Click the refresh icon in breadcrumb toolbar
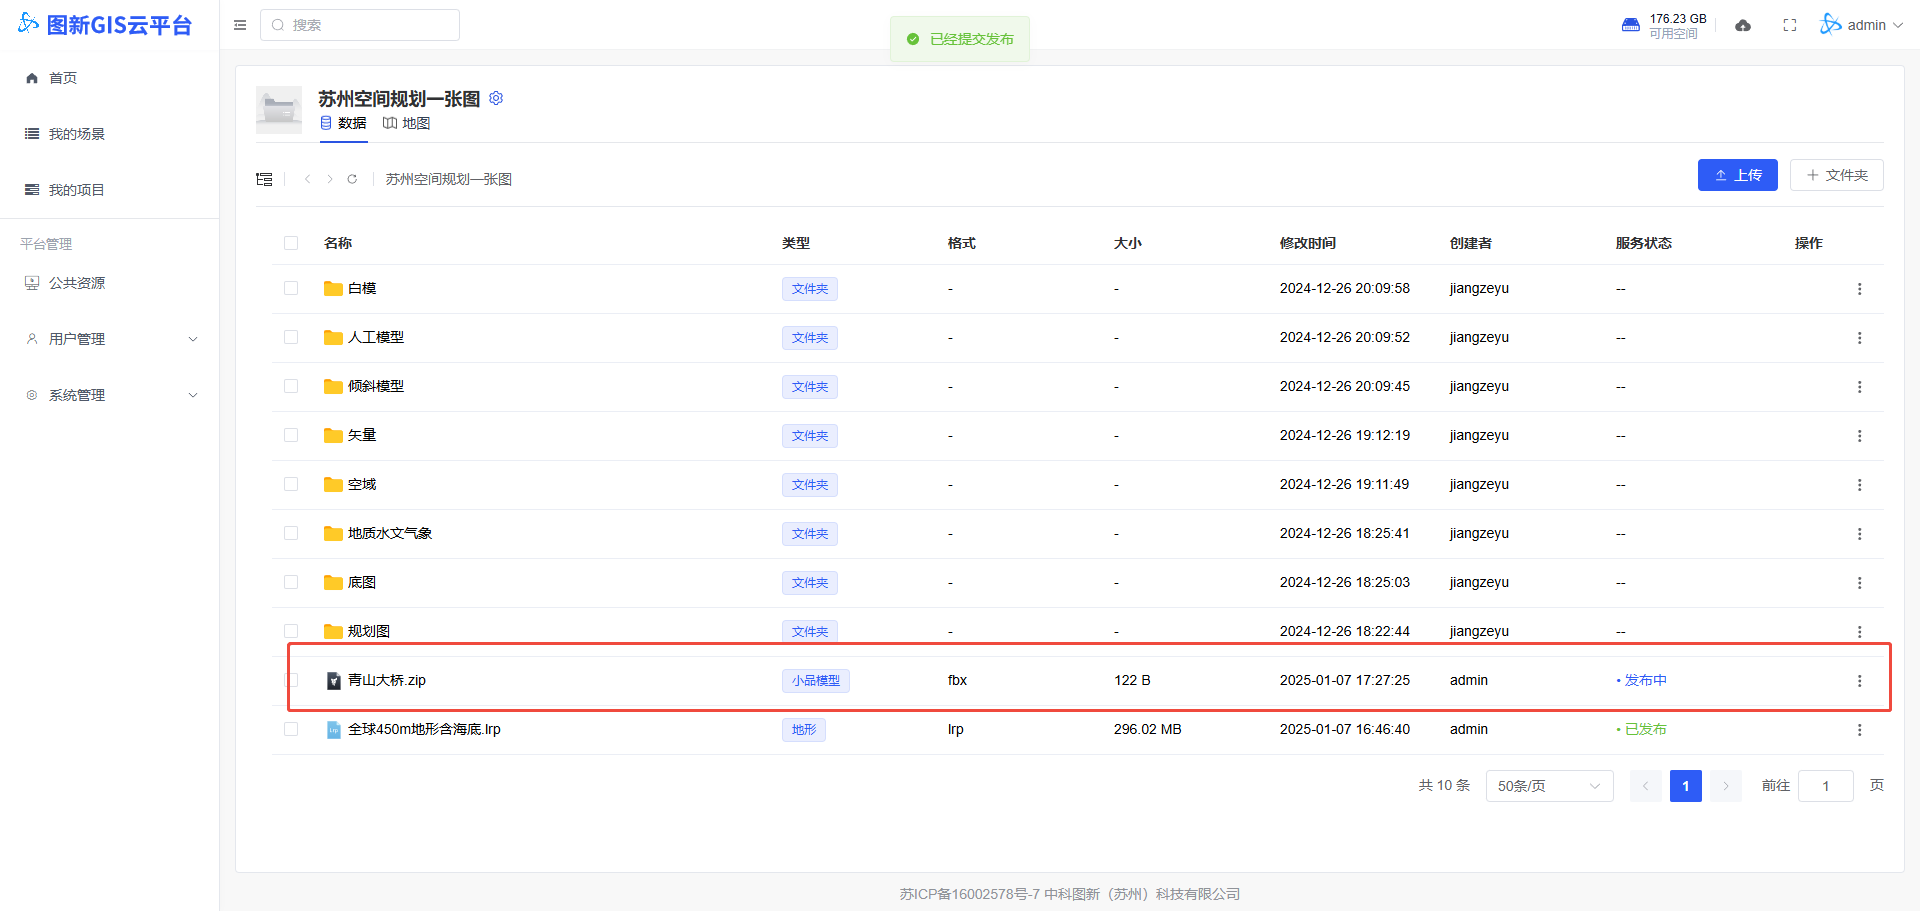 352,179
